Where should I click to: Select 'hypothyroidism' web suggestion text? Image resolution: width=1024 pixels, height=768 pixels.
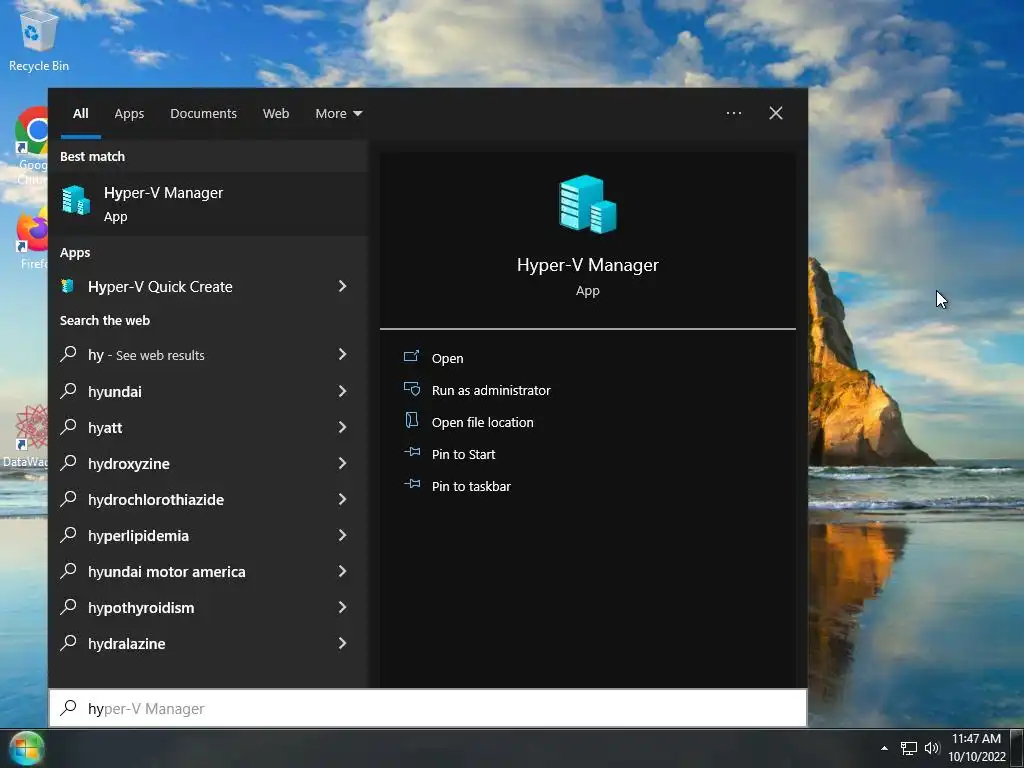[140, 608]
